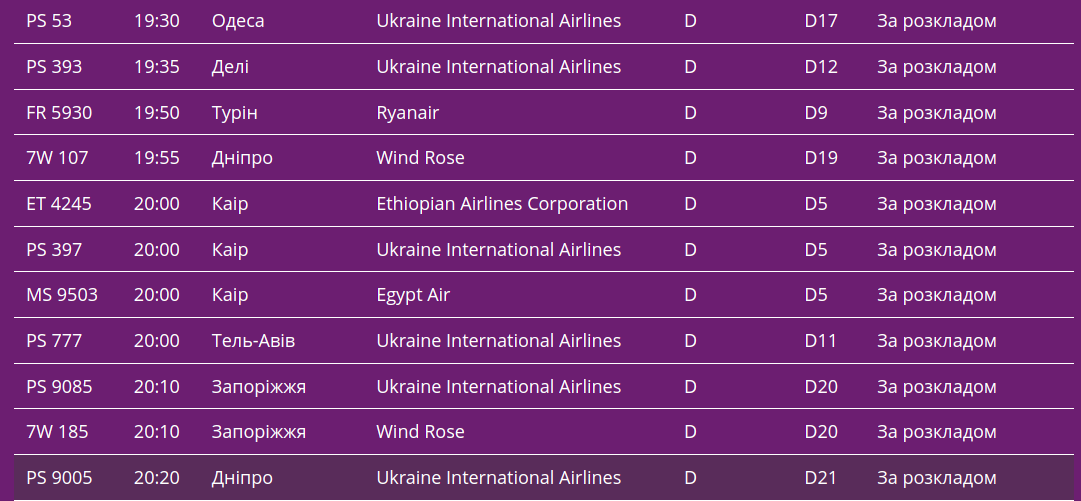The width and height of the screenshot is (1081, 501).
Task: Select the PS 393 flight to Делі
Action: (54, 67)
